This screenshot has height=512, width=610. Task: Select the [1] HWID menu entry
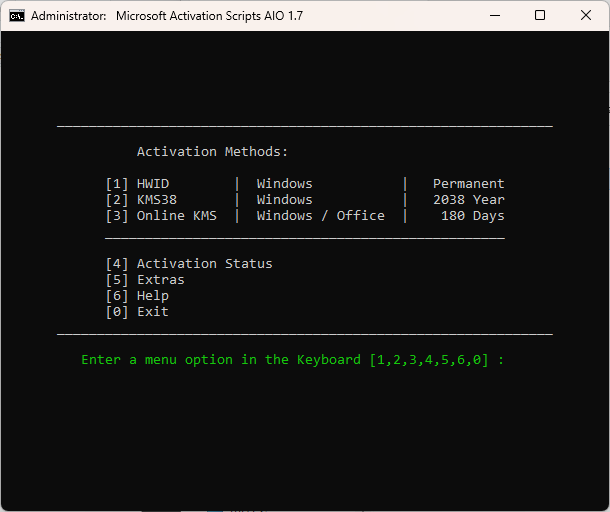[x=137, y=184]
